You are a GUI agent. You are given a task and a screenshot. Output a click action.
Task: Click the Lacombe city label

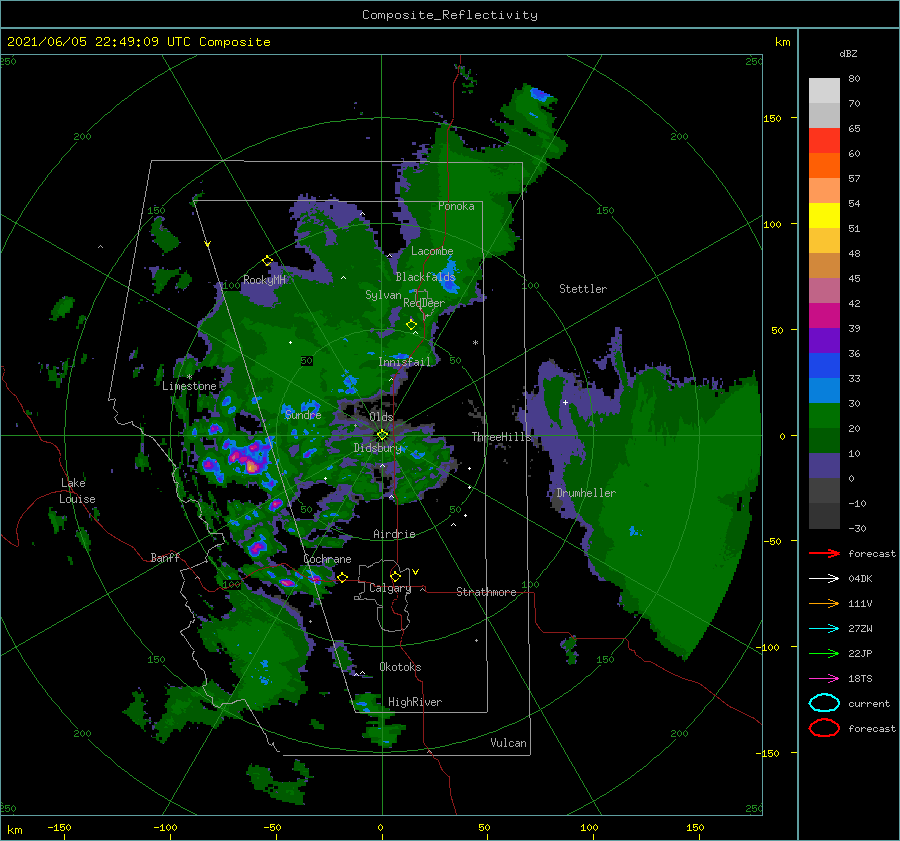click(x=432, y=251)
